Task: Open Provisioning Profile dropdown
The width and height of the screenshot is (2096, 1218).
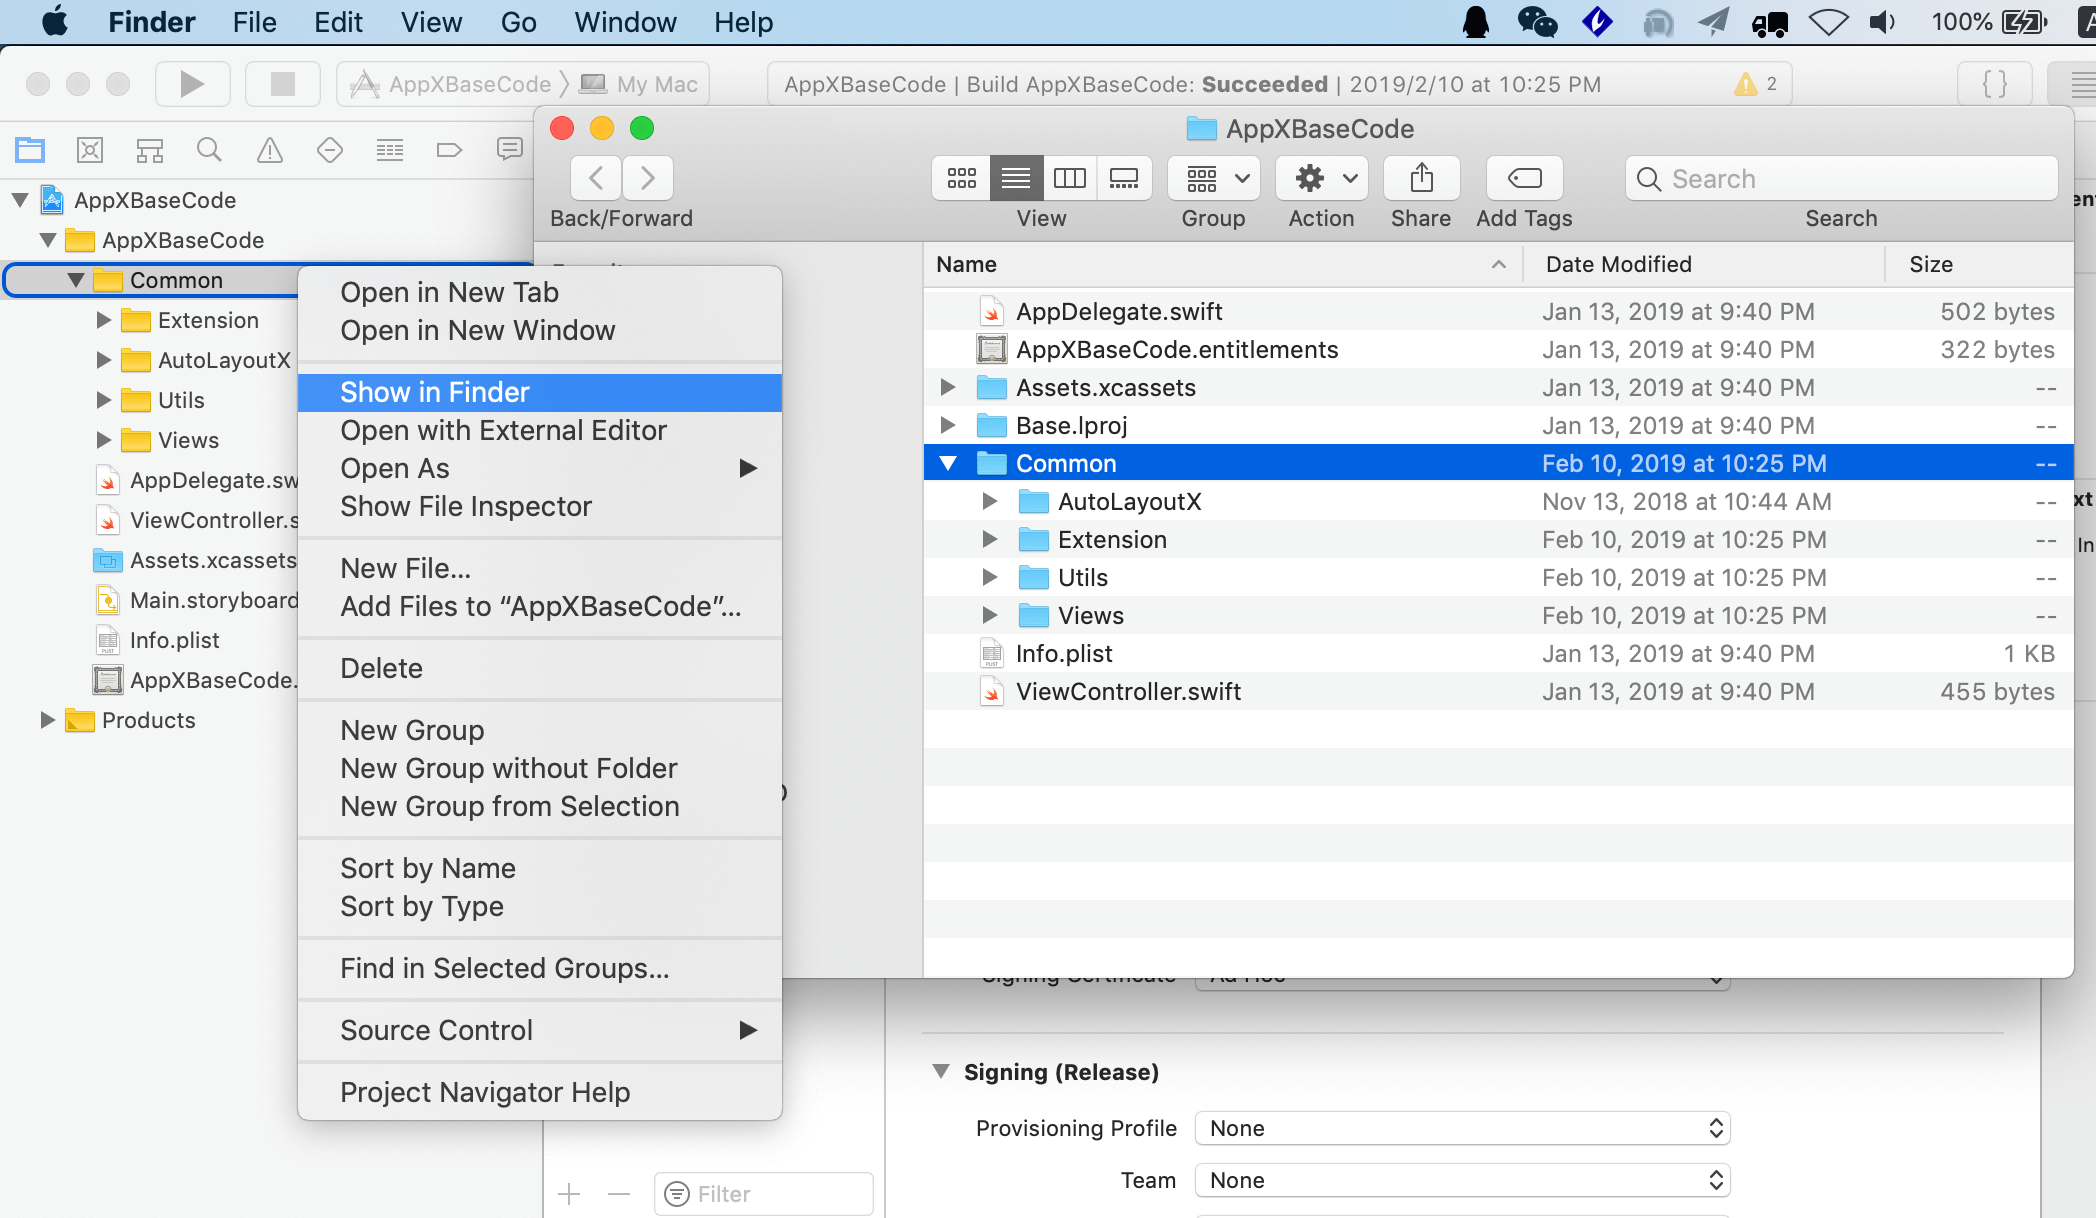Action: (1462, 1128)
